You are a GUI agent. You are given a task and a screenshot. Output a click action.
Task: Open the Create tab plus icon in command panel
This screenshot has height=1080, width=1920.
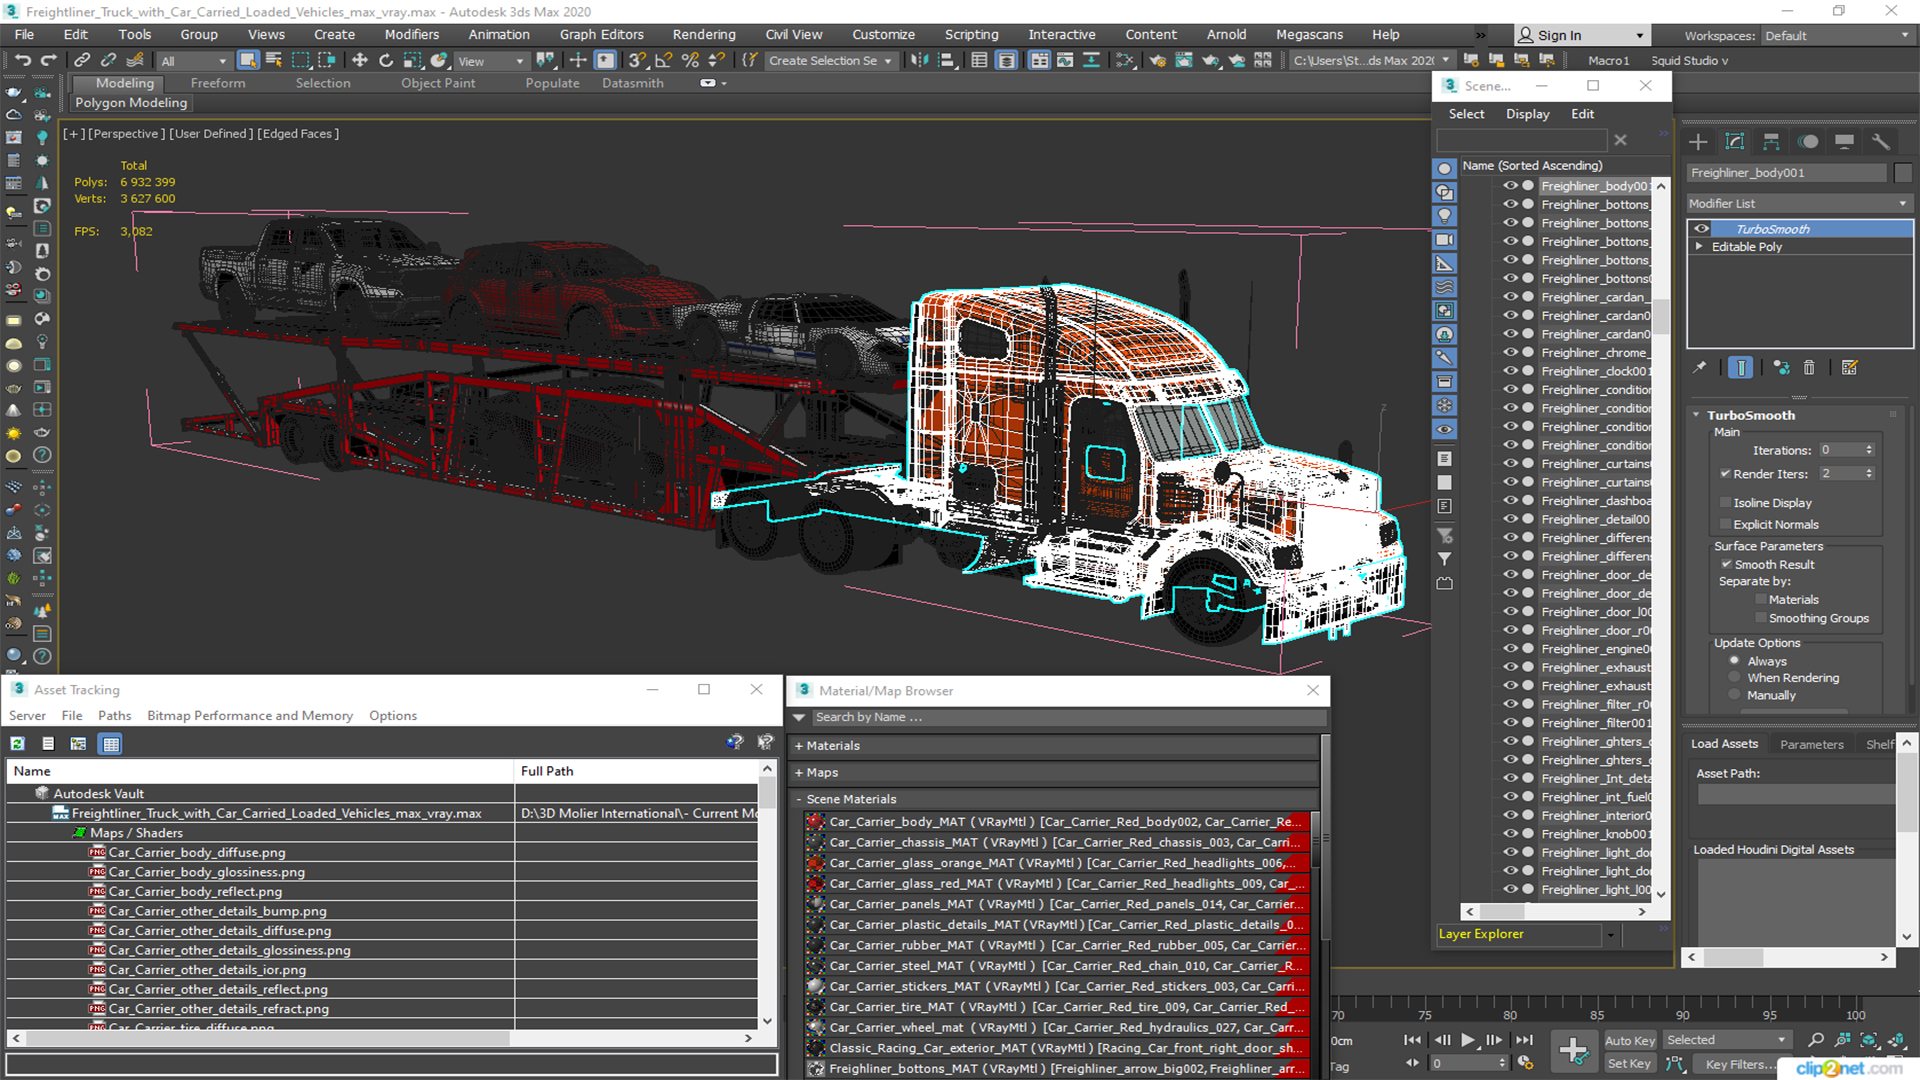[1698, 142]
